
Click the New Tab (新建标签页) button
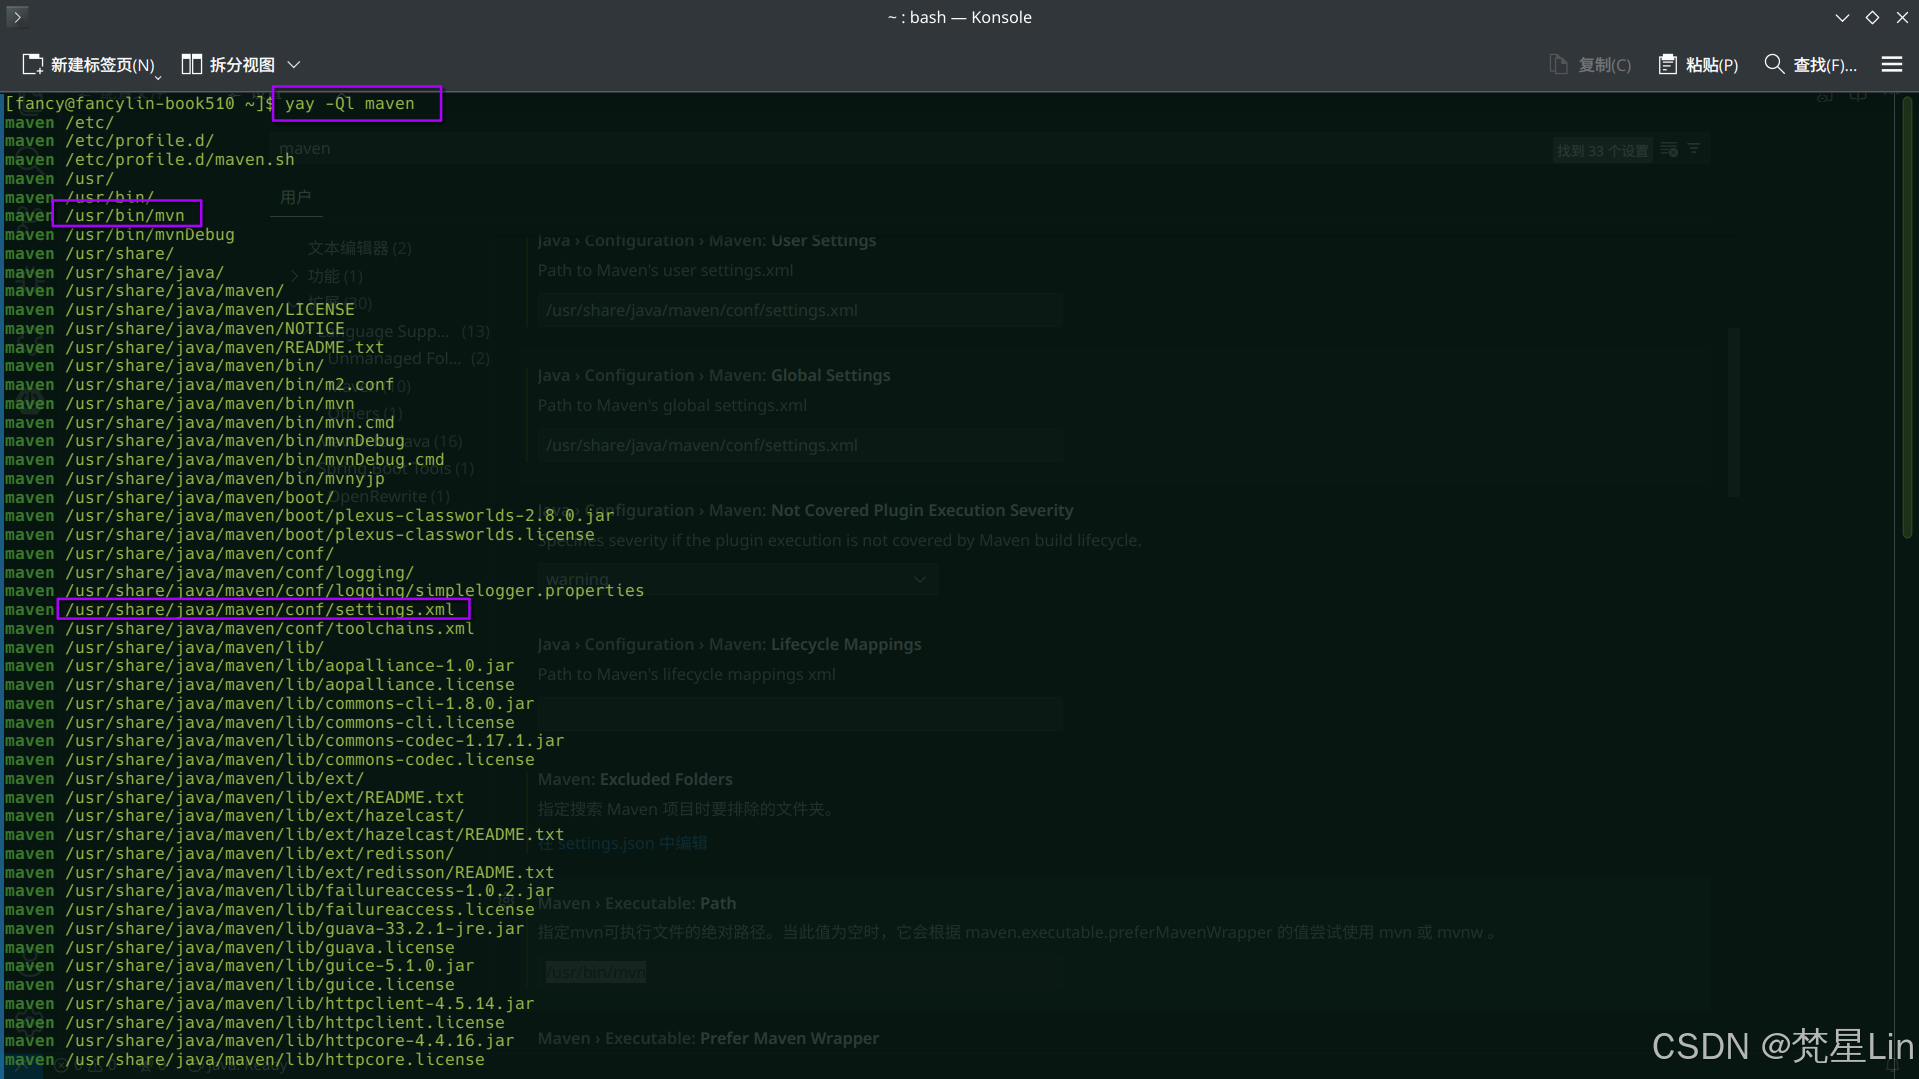pyautogui.click(x=88, y=65)
